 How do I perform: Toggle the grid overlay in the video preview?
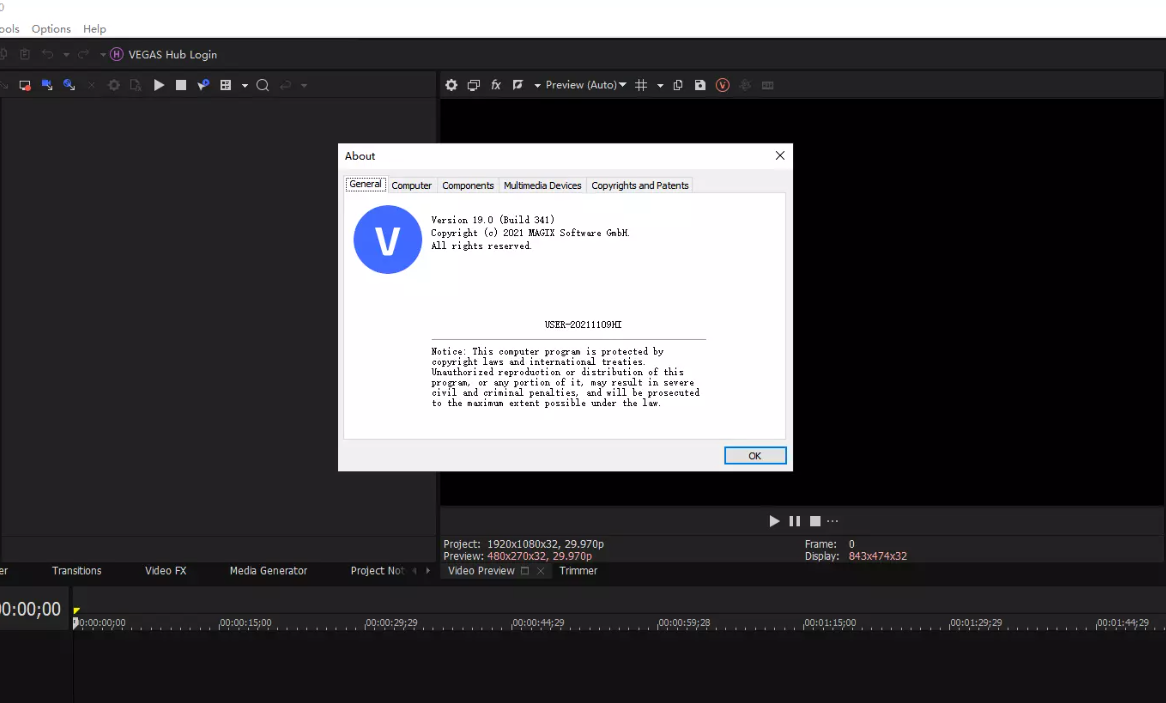click(641, 85)
